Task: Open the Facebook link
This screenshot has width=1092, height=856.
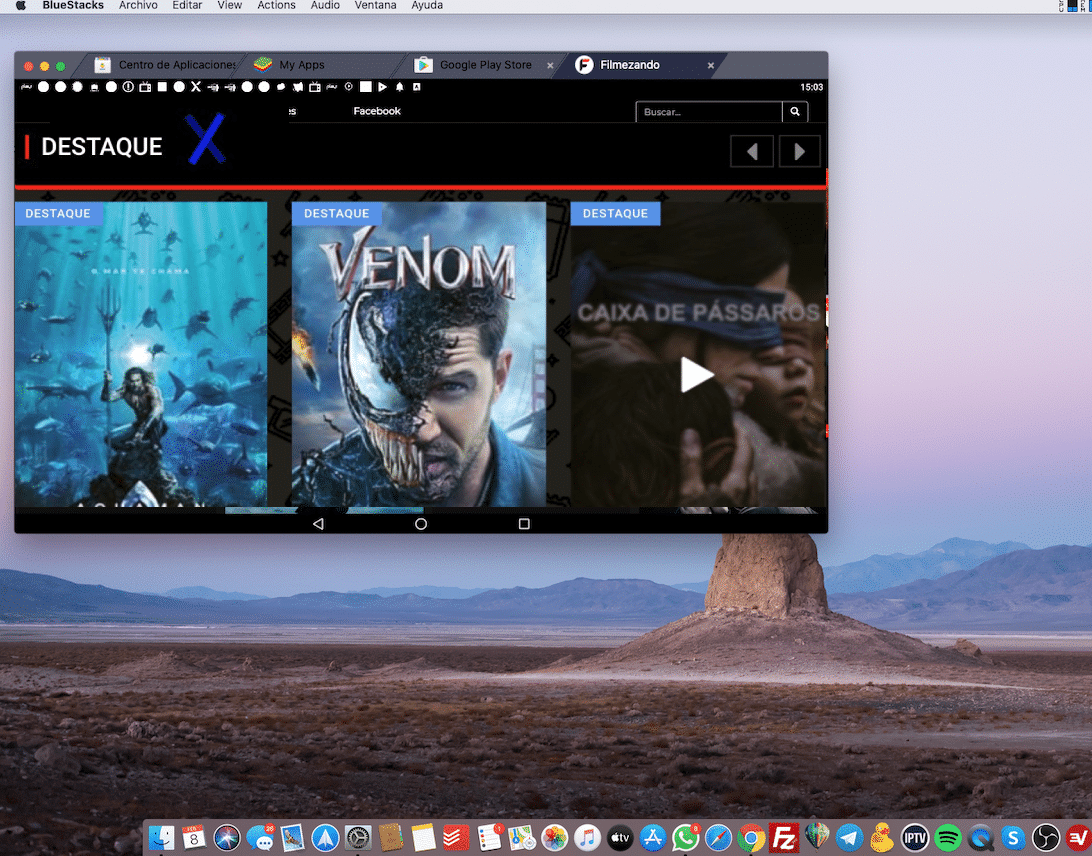Action: [377, 111]
